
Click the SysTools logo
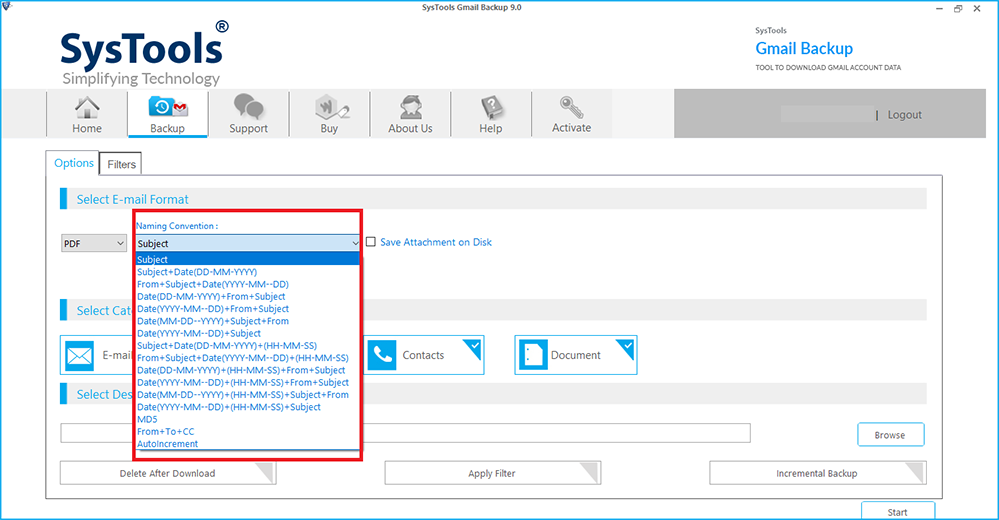[x=144, y=54]
